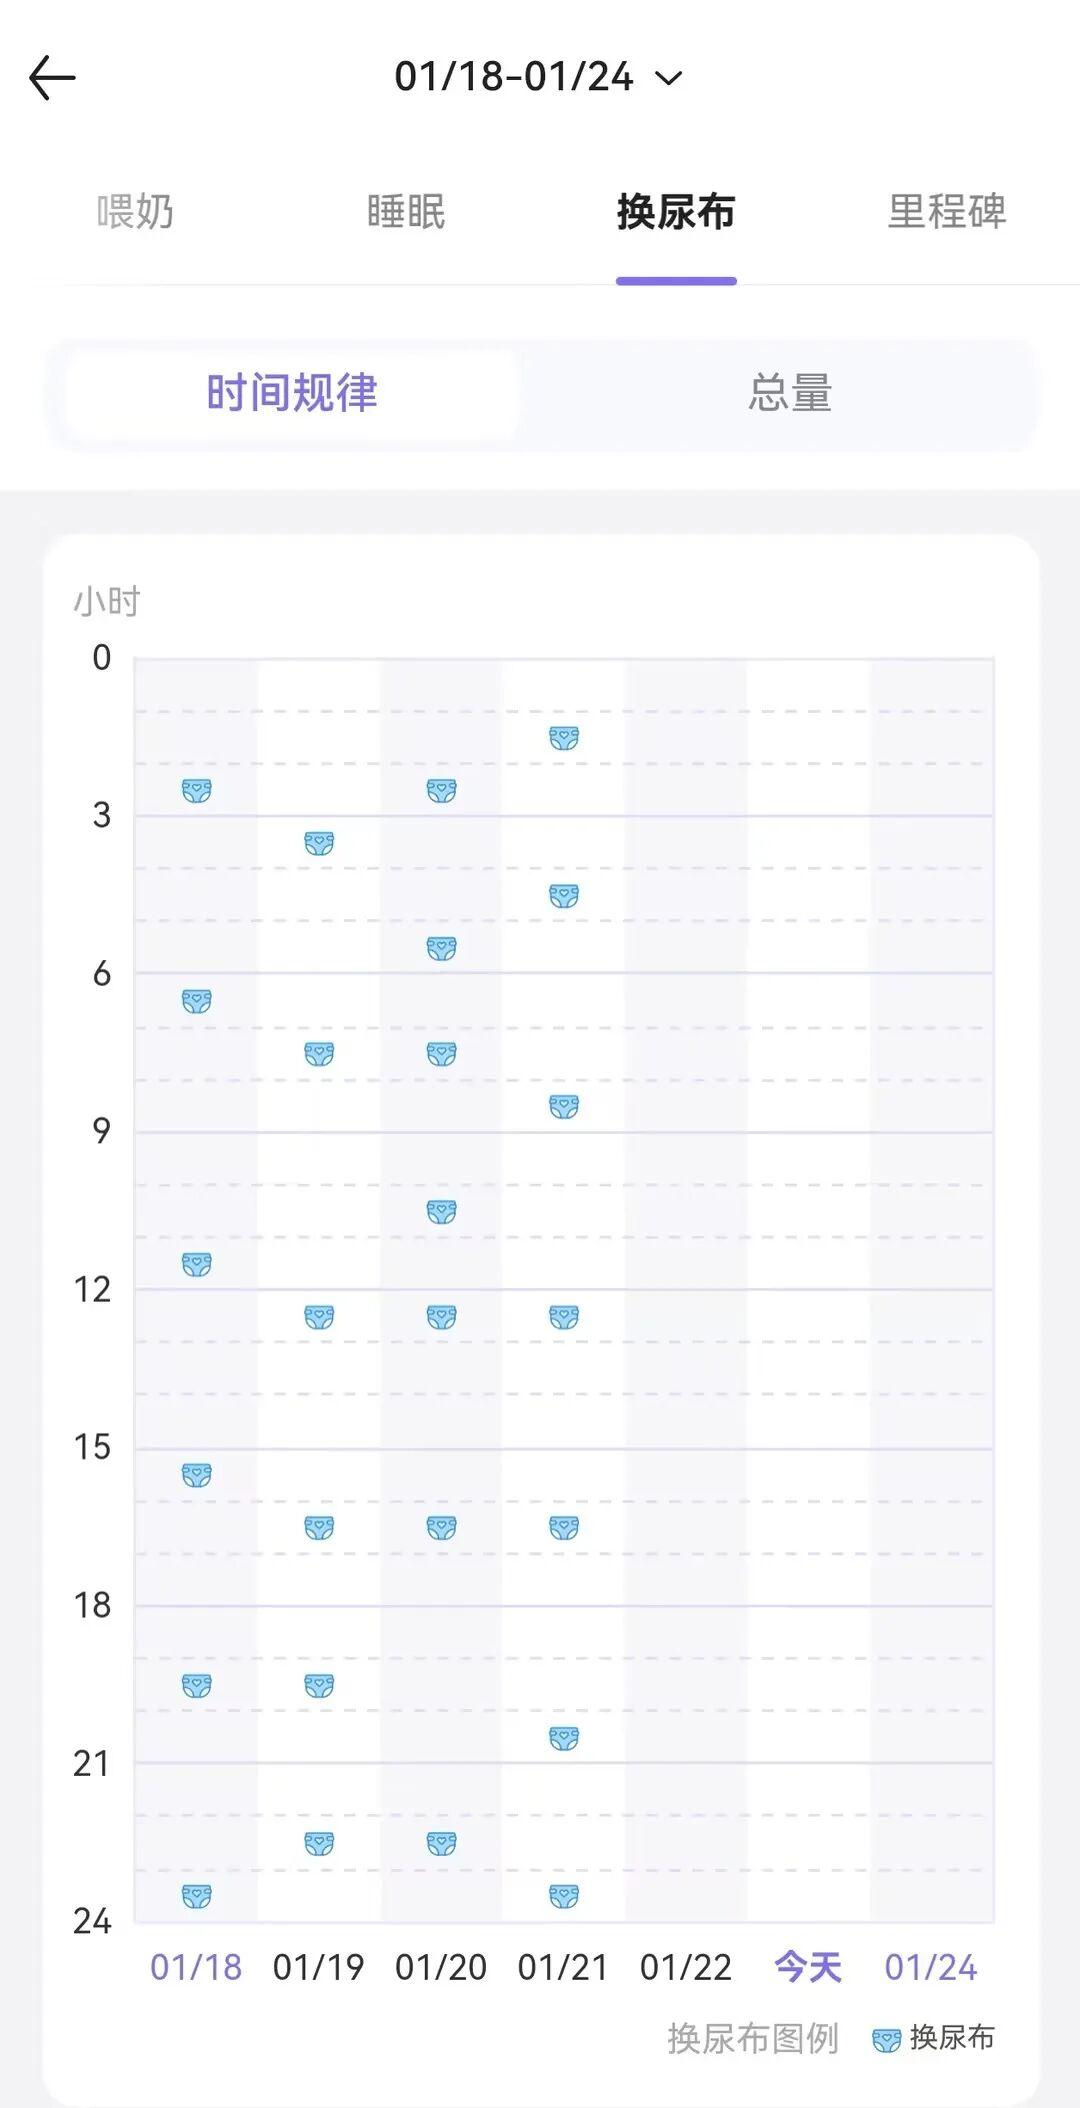
Task: Select 01/18 diaper icon just after hour 6
Action: click(x=197, y=1001)
